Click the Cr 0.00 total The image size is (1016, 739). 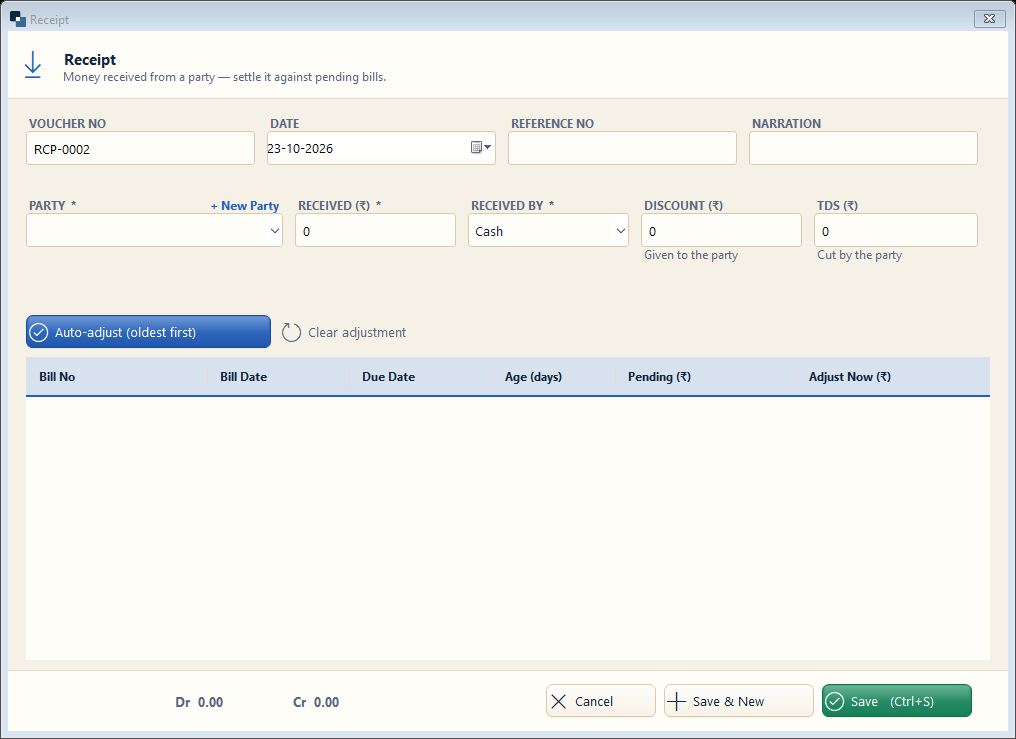click(x=316, y=702)
